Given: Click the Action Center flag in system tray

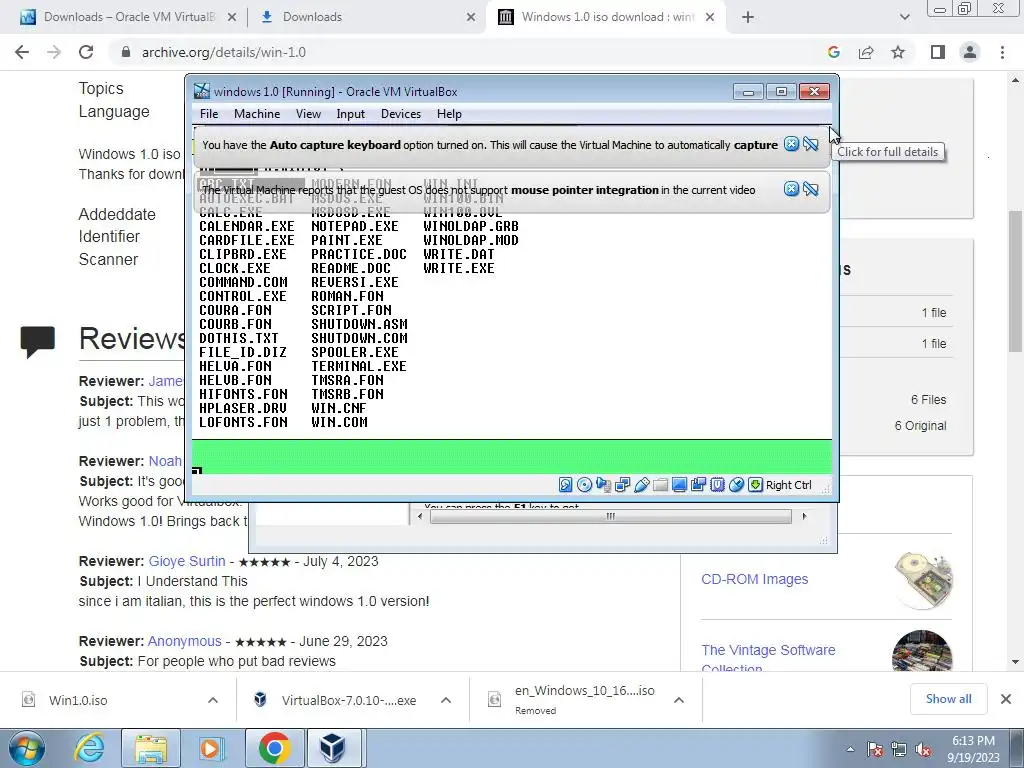Looking at the screenshot, I should coord(875,749).
